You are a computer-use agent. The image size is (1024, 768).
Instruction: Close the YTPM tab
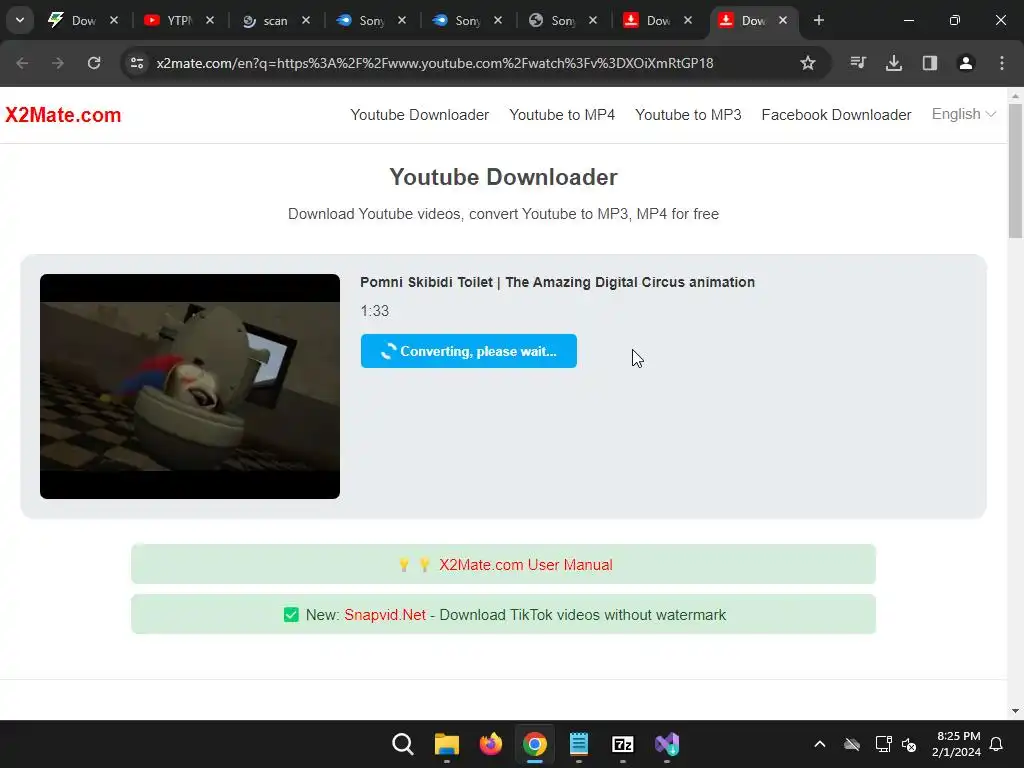click(210, 20)
